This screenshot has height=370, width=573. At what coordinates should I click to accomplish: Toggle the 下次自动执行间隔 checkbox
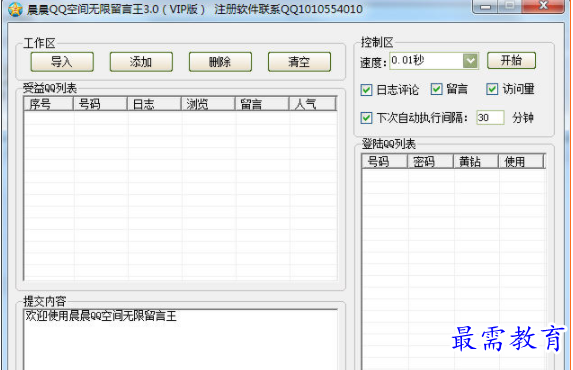pos(367,118)
